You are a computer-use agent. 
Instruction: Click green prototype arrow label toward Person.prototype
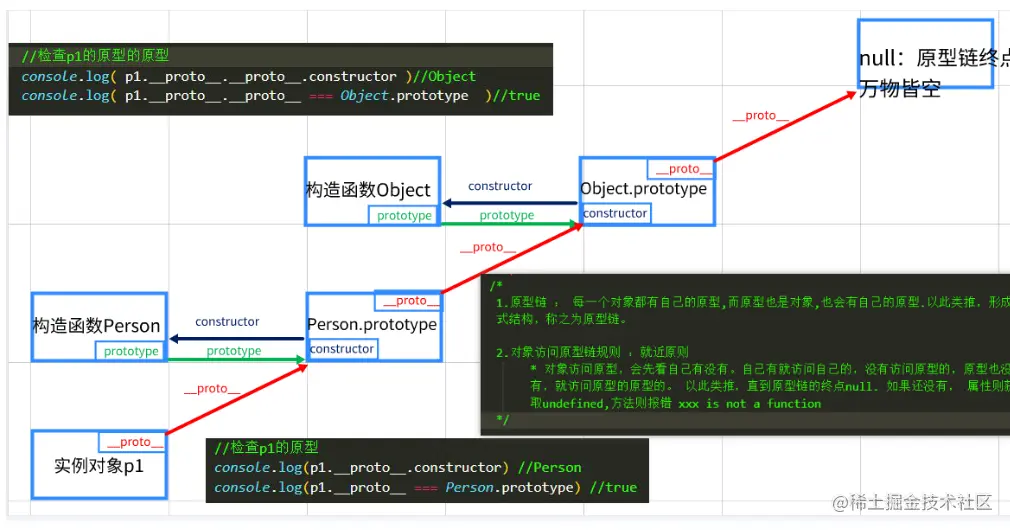[234, 351]
